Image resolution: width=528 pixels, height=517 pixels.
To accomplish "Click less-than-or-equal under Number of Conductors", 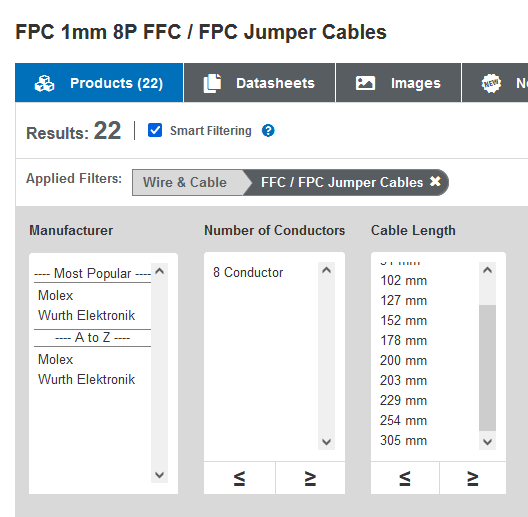I will 239,478.
